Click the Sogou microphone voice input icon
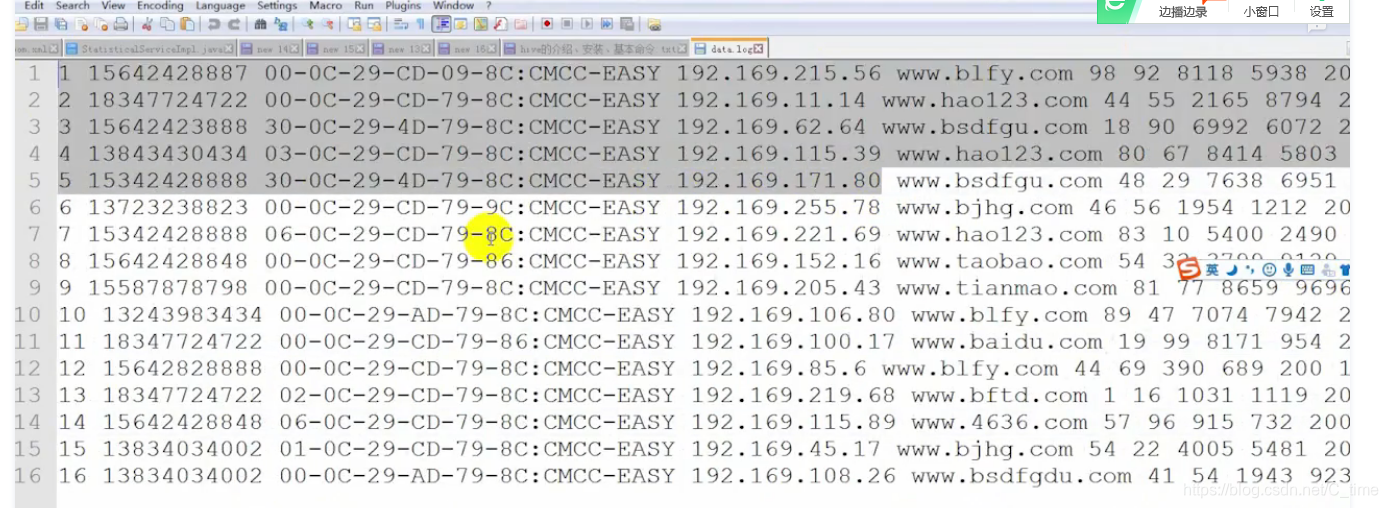This screenshot has width=1388, height=508. coord(1288,270)
